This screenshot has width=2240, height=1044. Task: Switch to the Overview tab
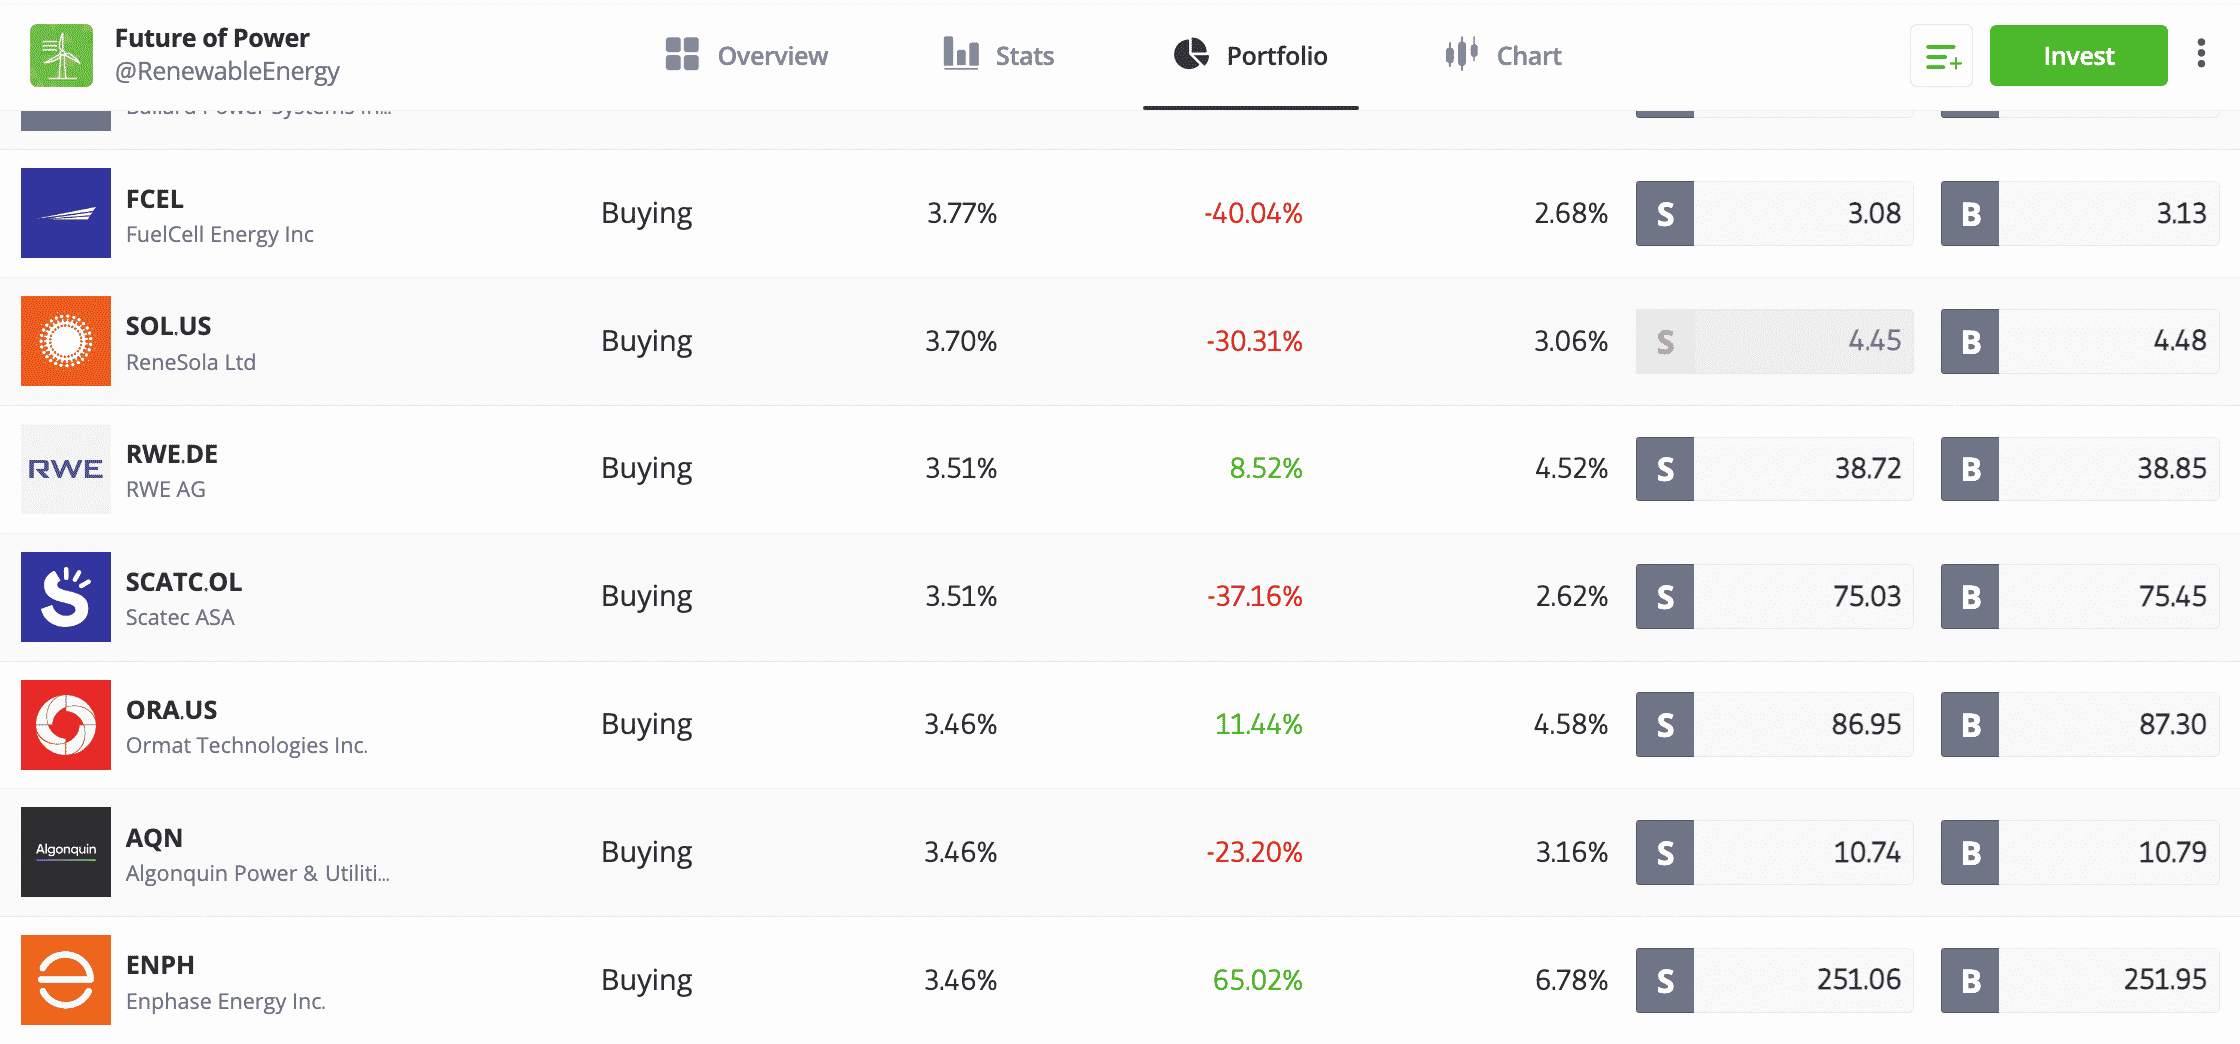click(746, 56)
